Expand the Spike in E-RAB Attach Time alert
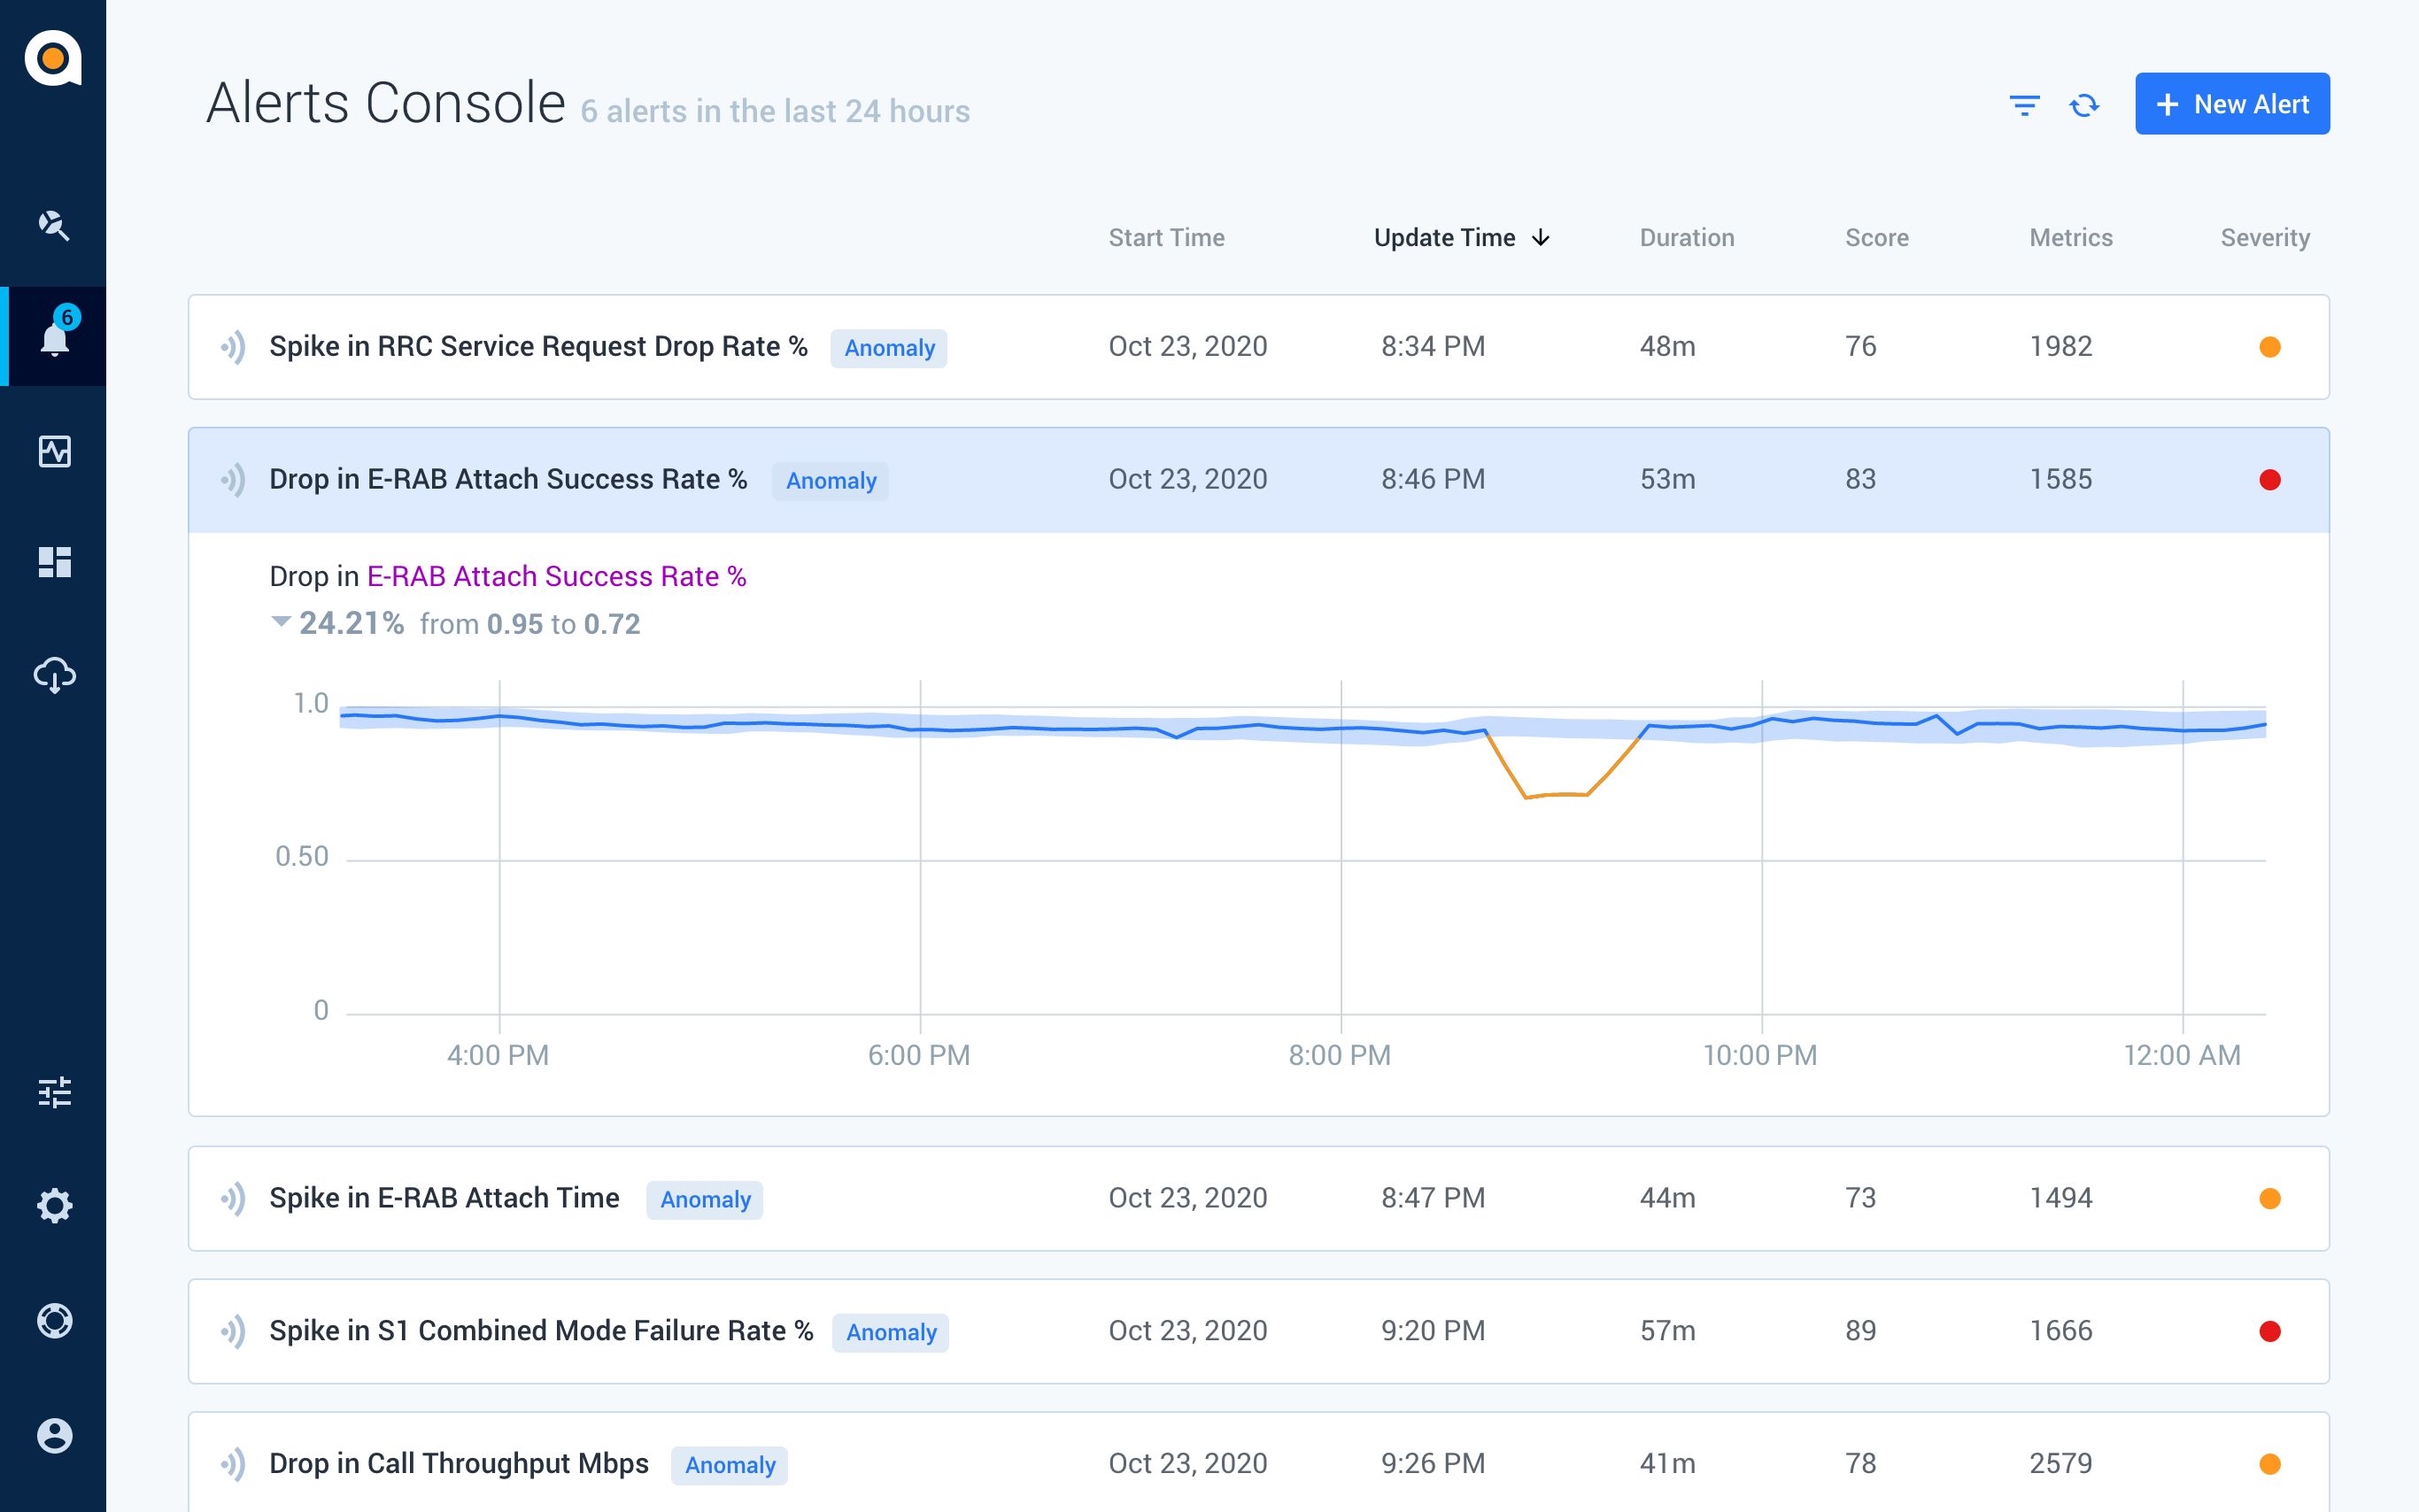 [1258, 1198]
